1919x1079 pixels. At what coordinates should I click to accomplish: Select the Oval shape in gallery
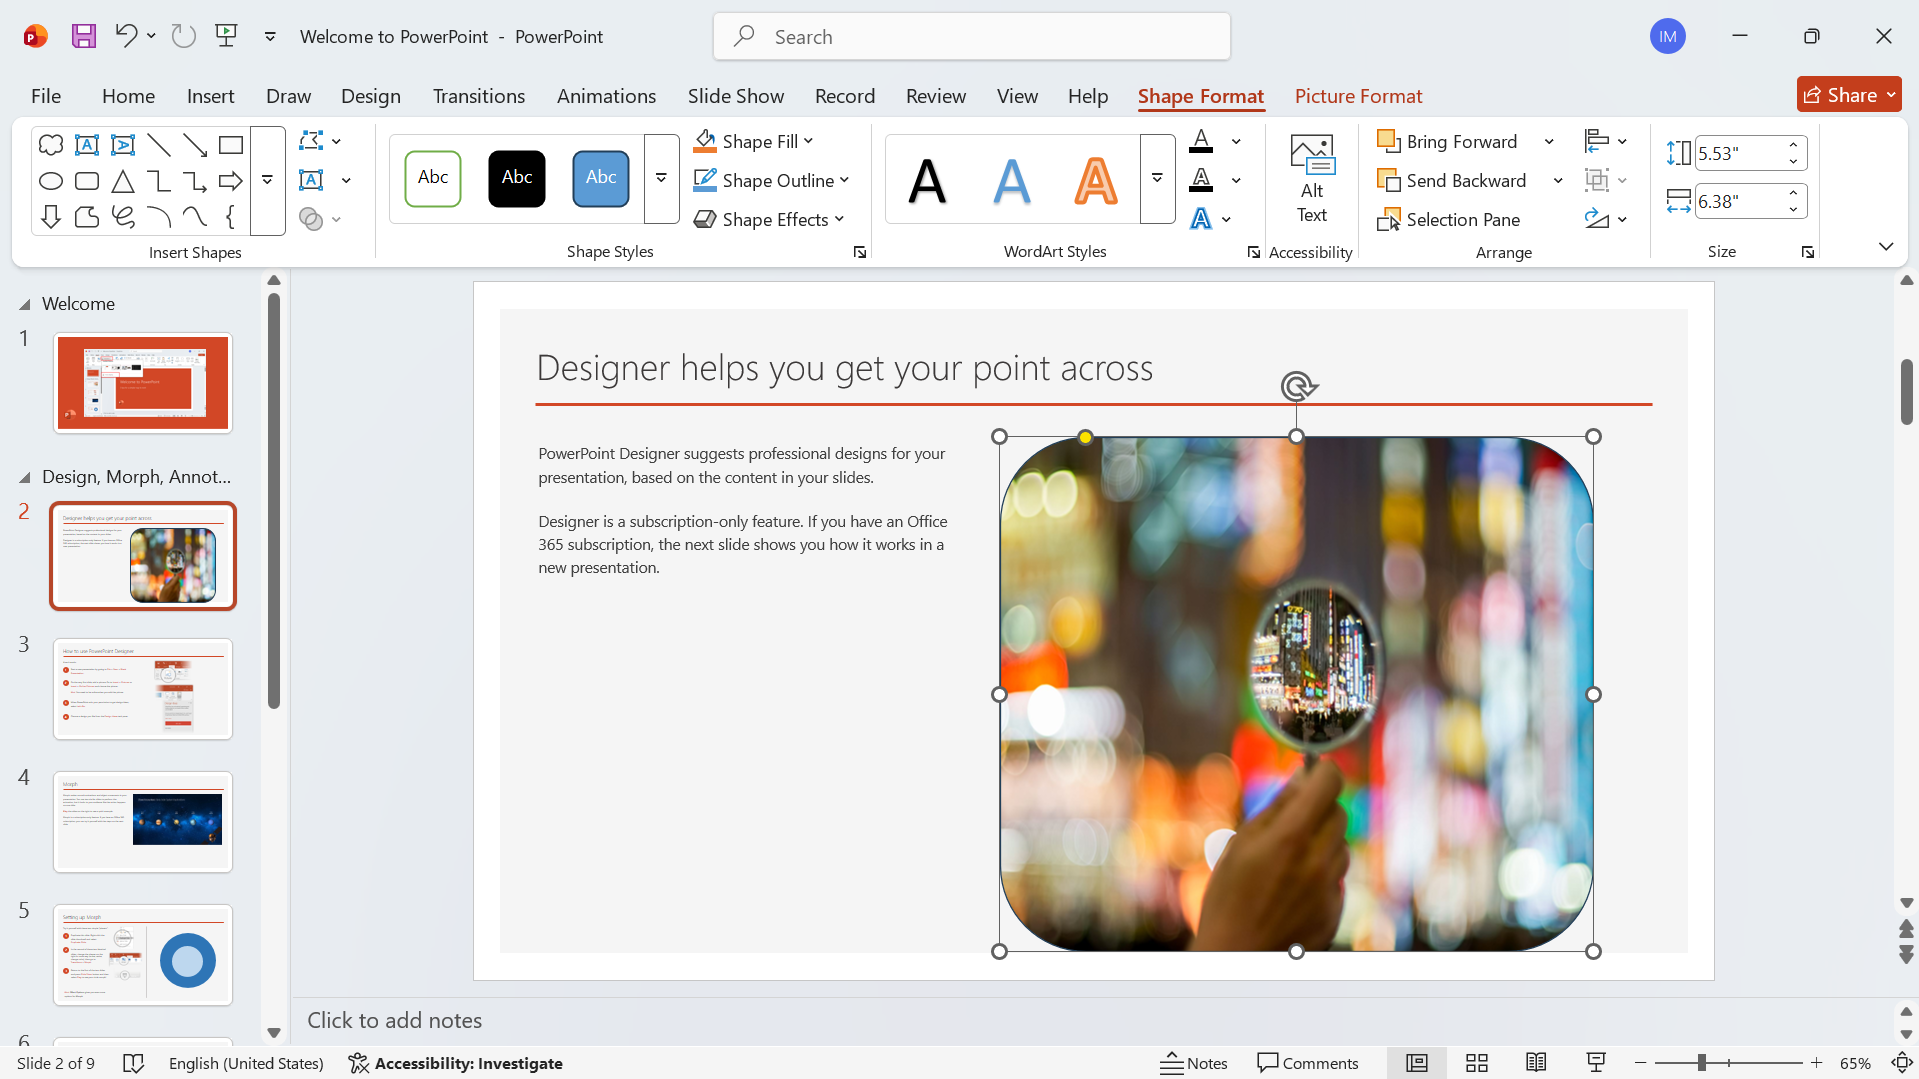pos(51,181)
